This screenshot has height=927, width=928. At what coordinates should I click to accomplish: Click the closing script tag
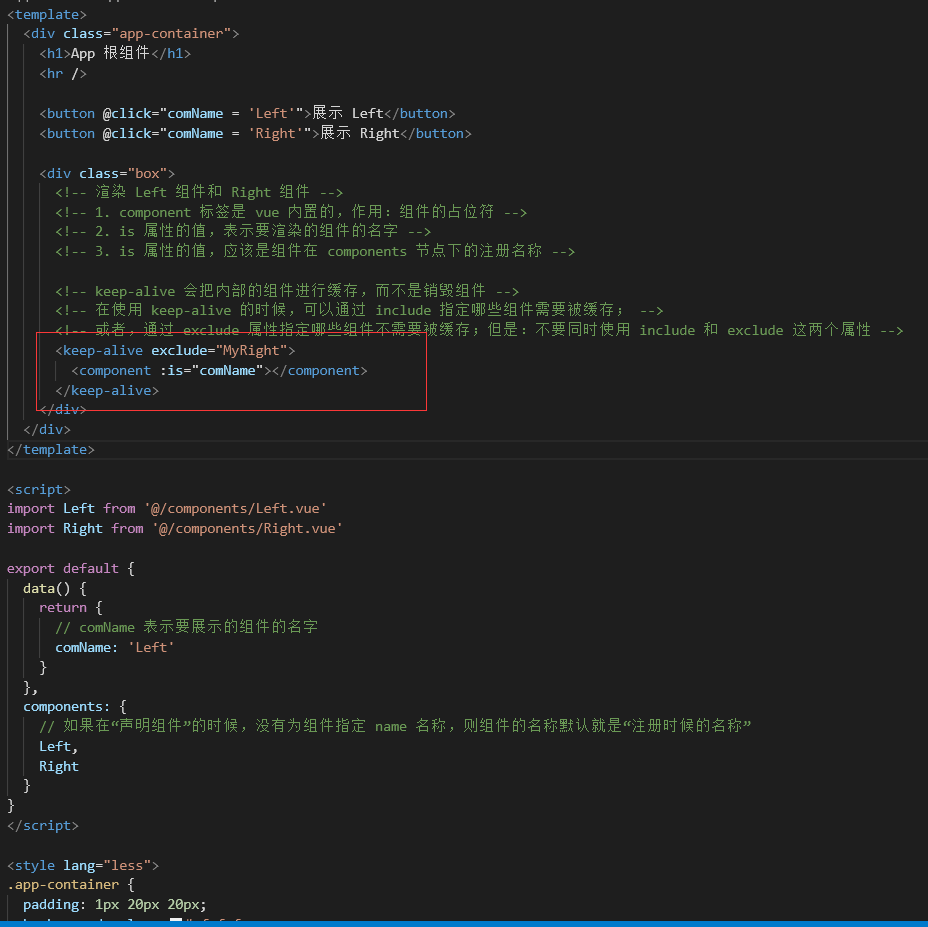pos(42,825)
